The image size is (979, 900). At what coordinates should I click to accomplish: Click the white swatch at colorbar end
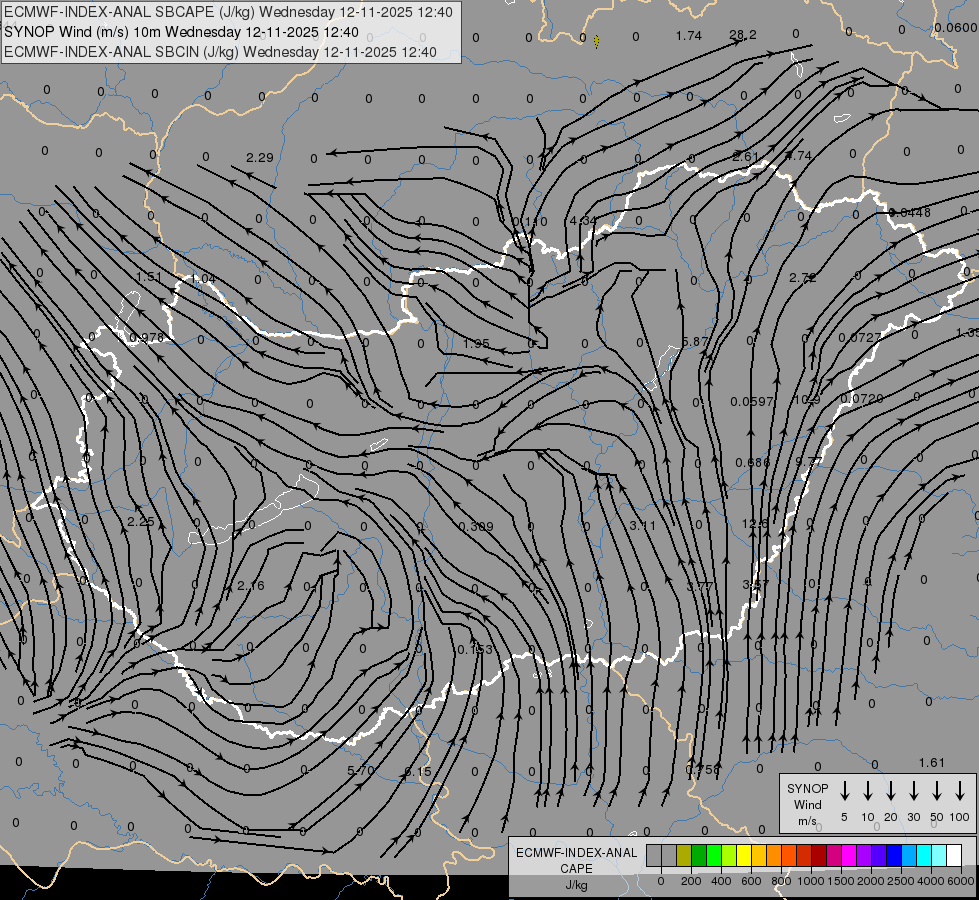(x=954, y=855)
